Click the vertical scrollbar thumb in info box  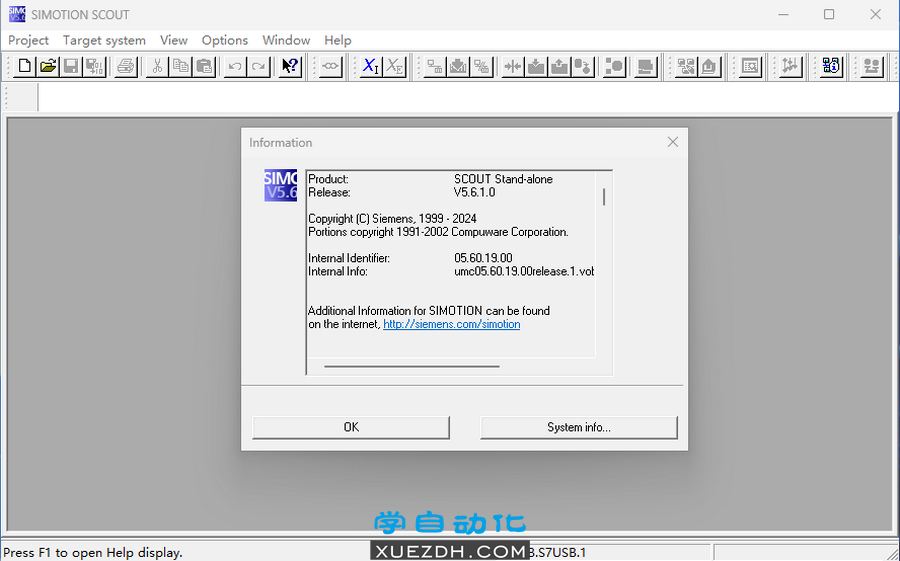(604, 197)
